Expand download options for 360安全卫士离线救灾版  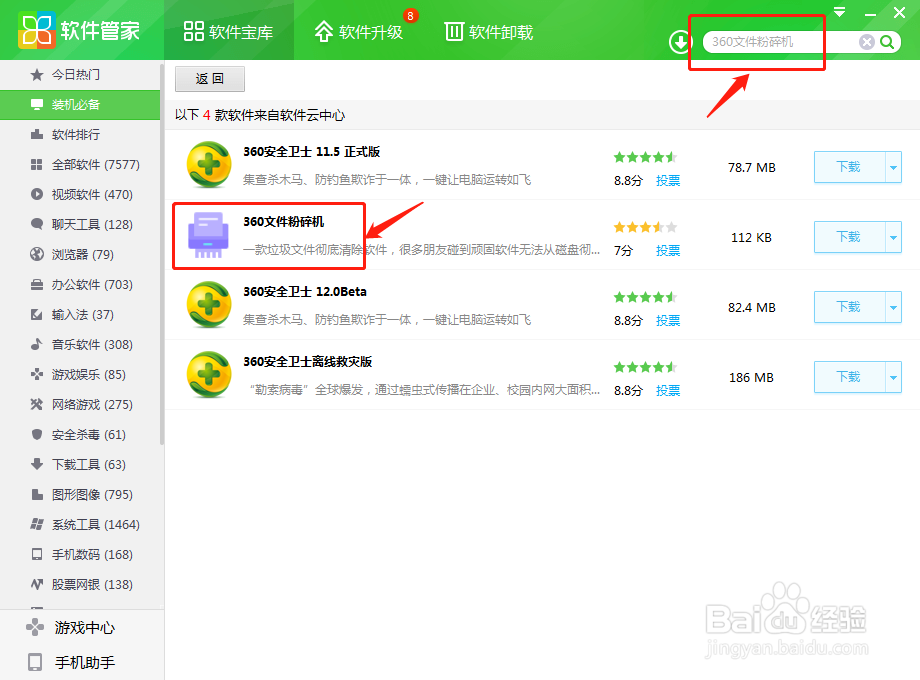[x=893, y=377]
